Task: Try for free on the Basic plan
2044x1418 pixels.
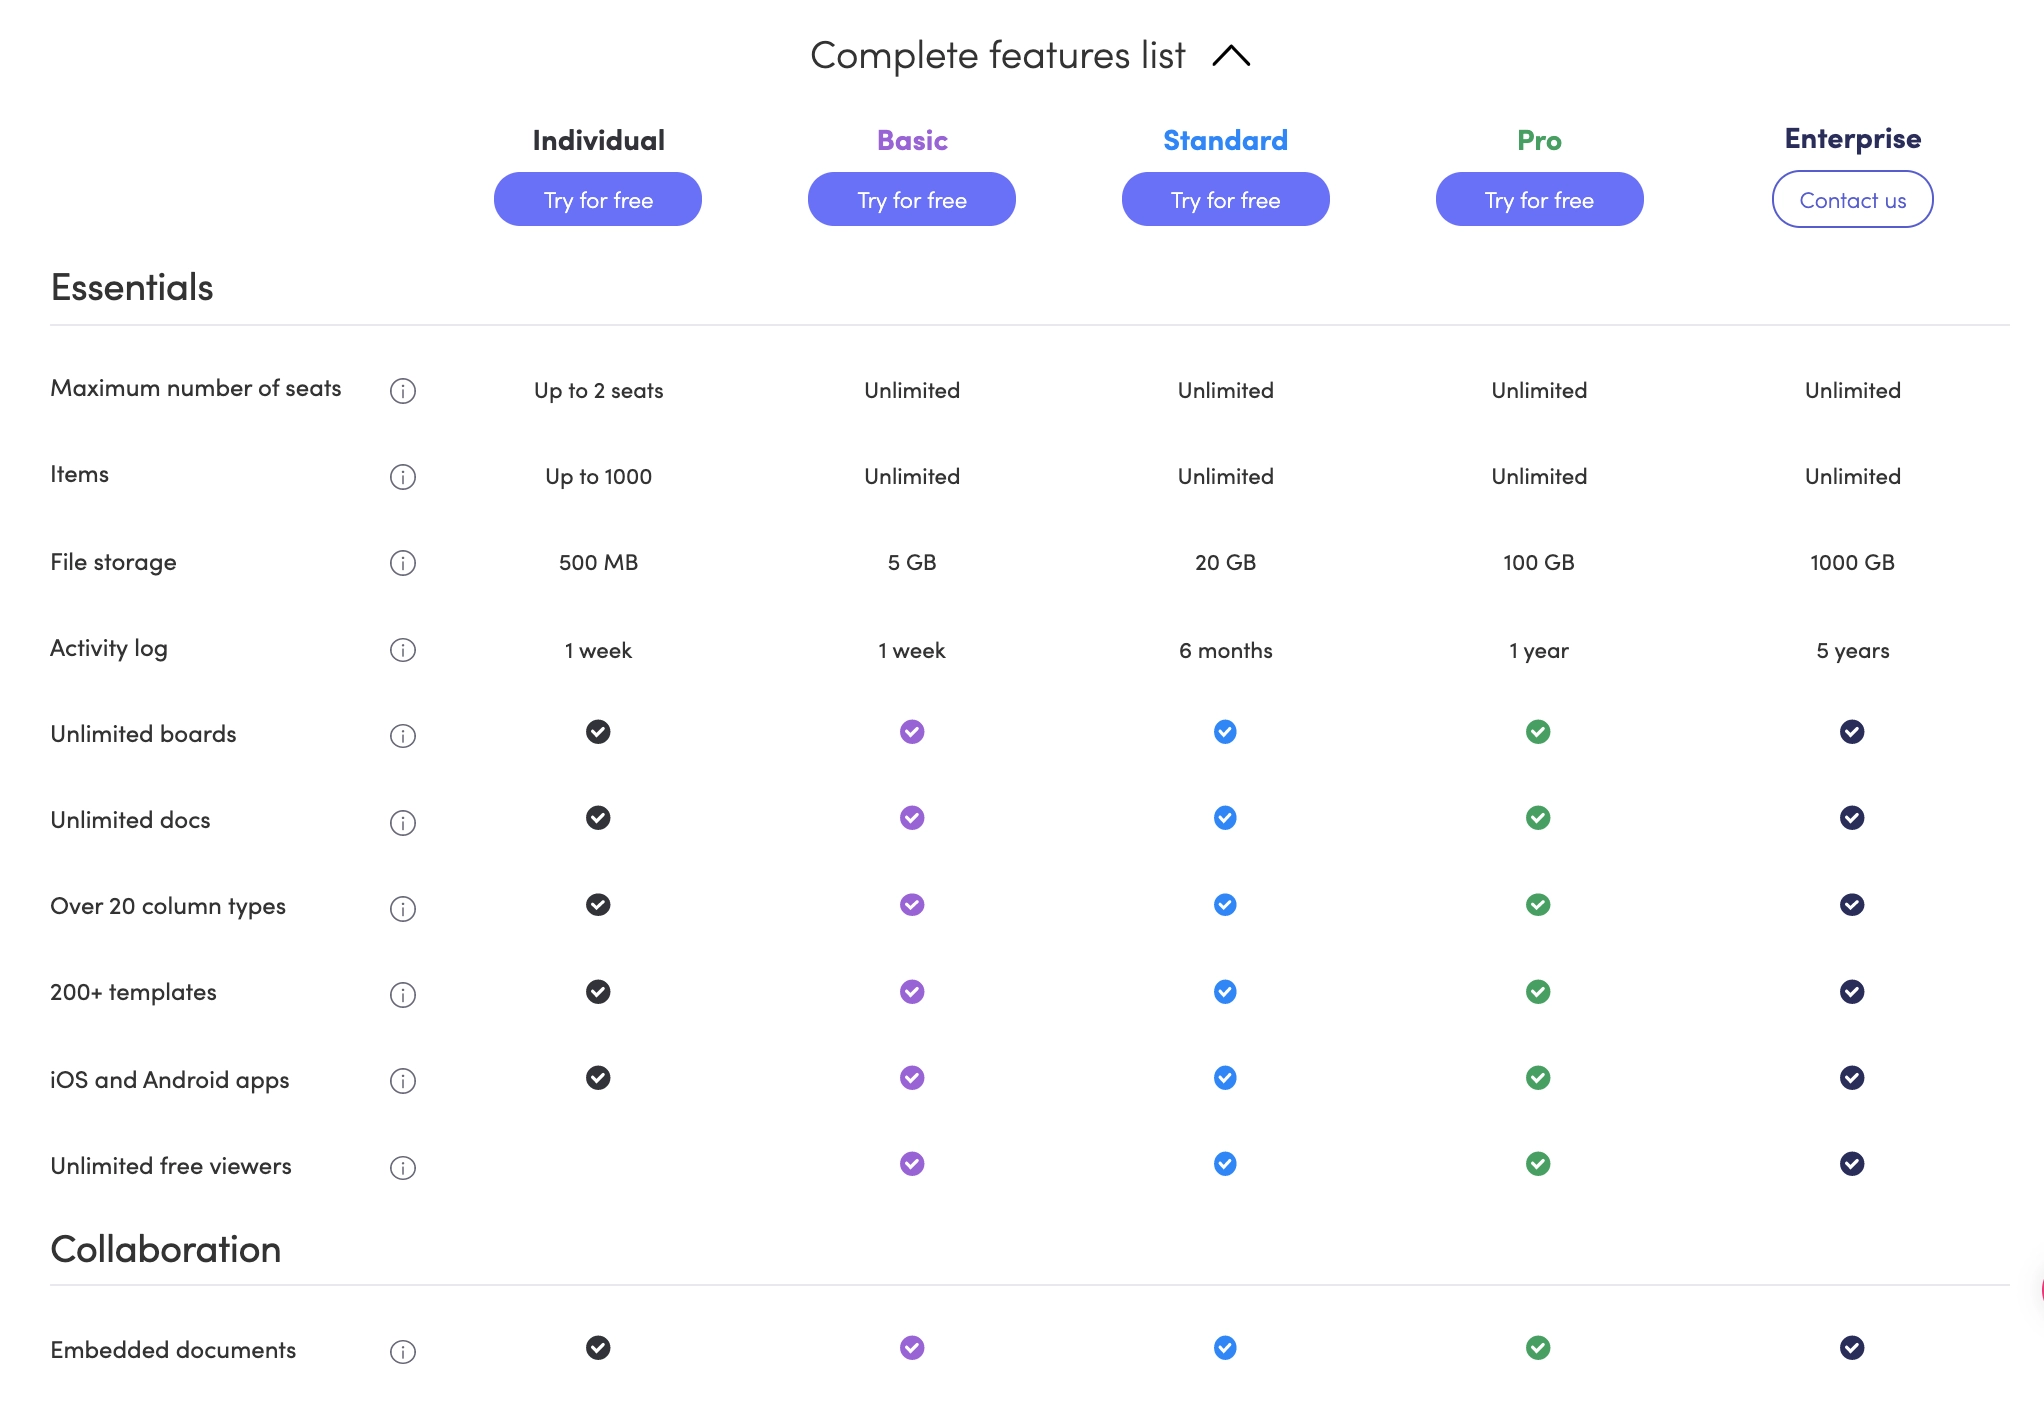Action: [911, 199]
